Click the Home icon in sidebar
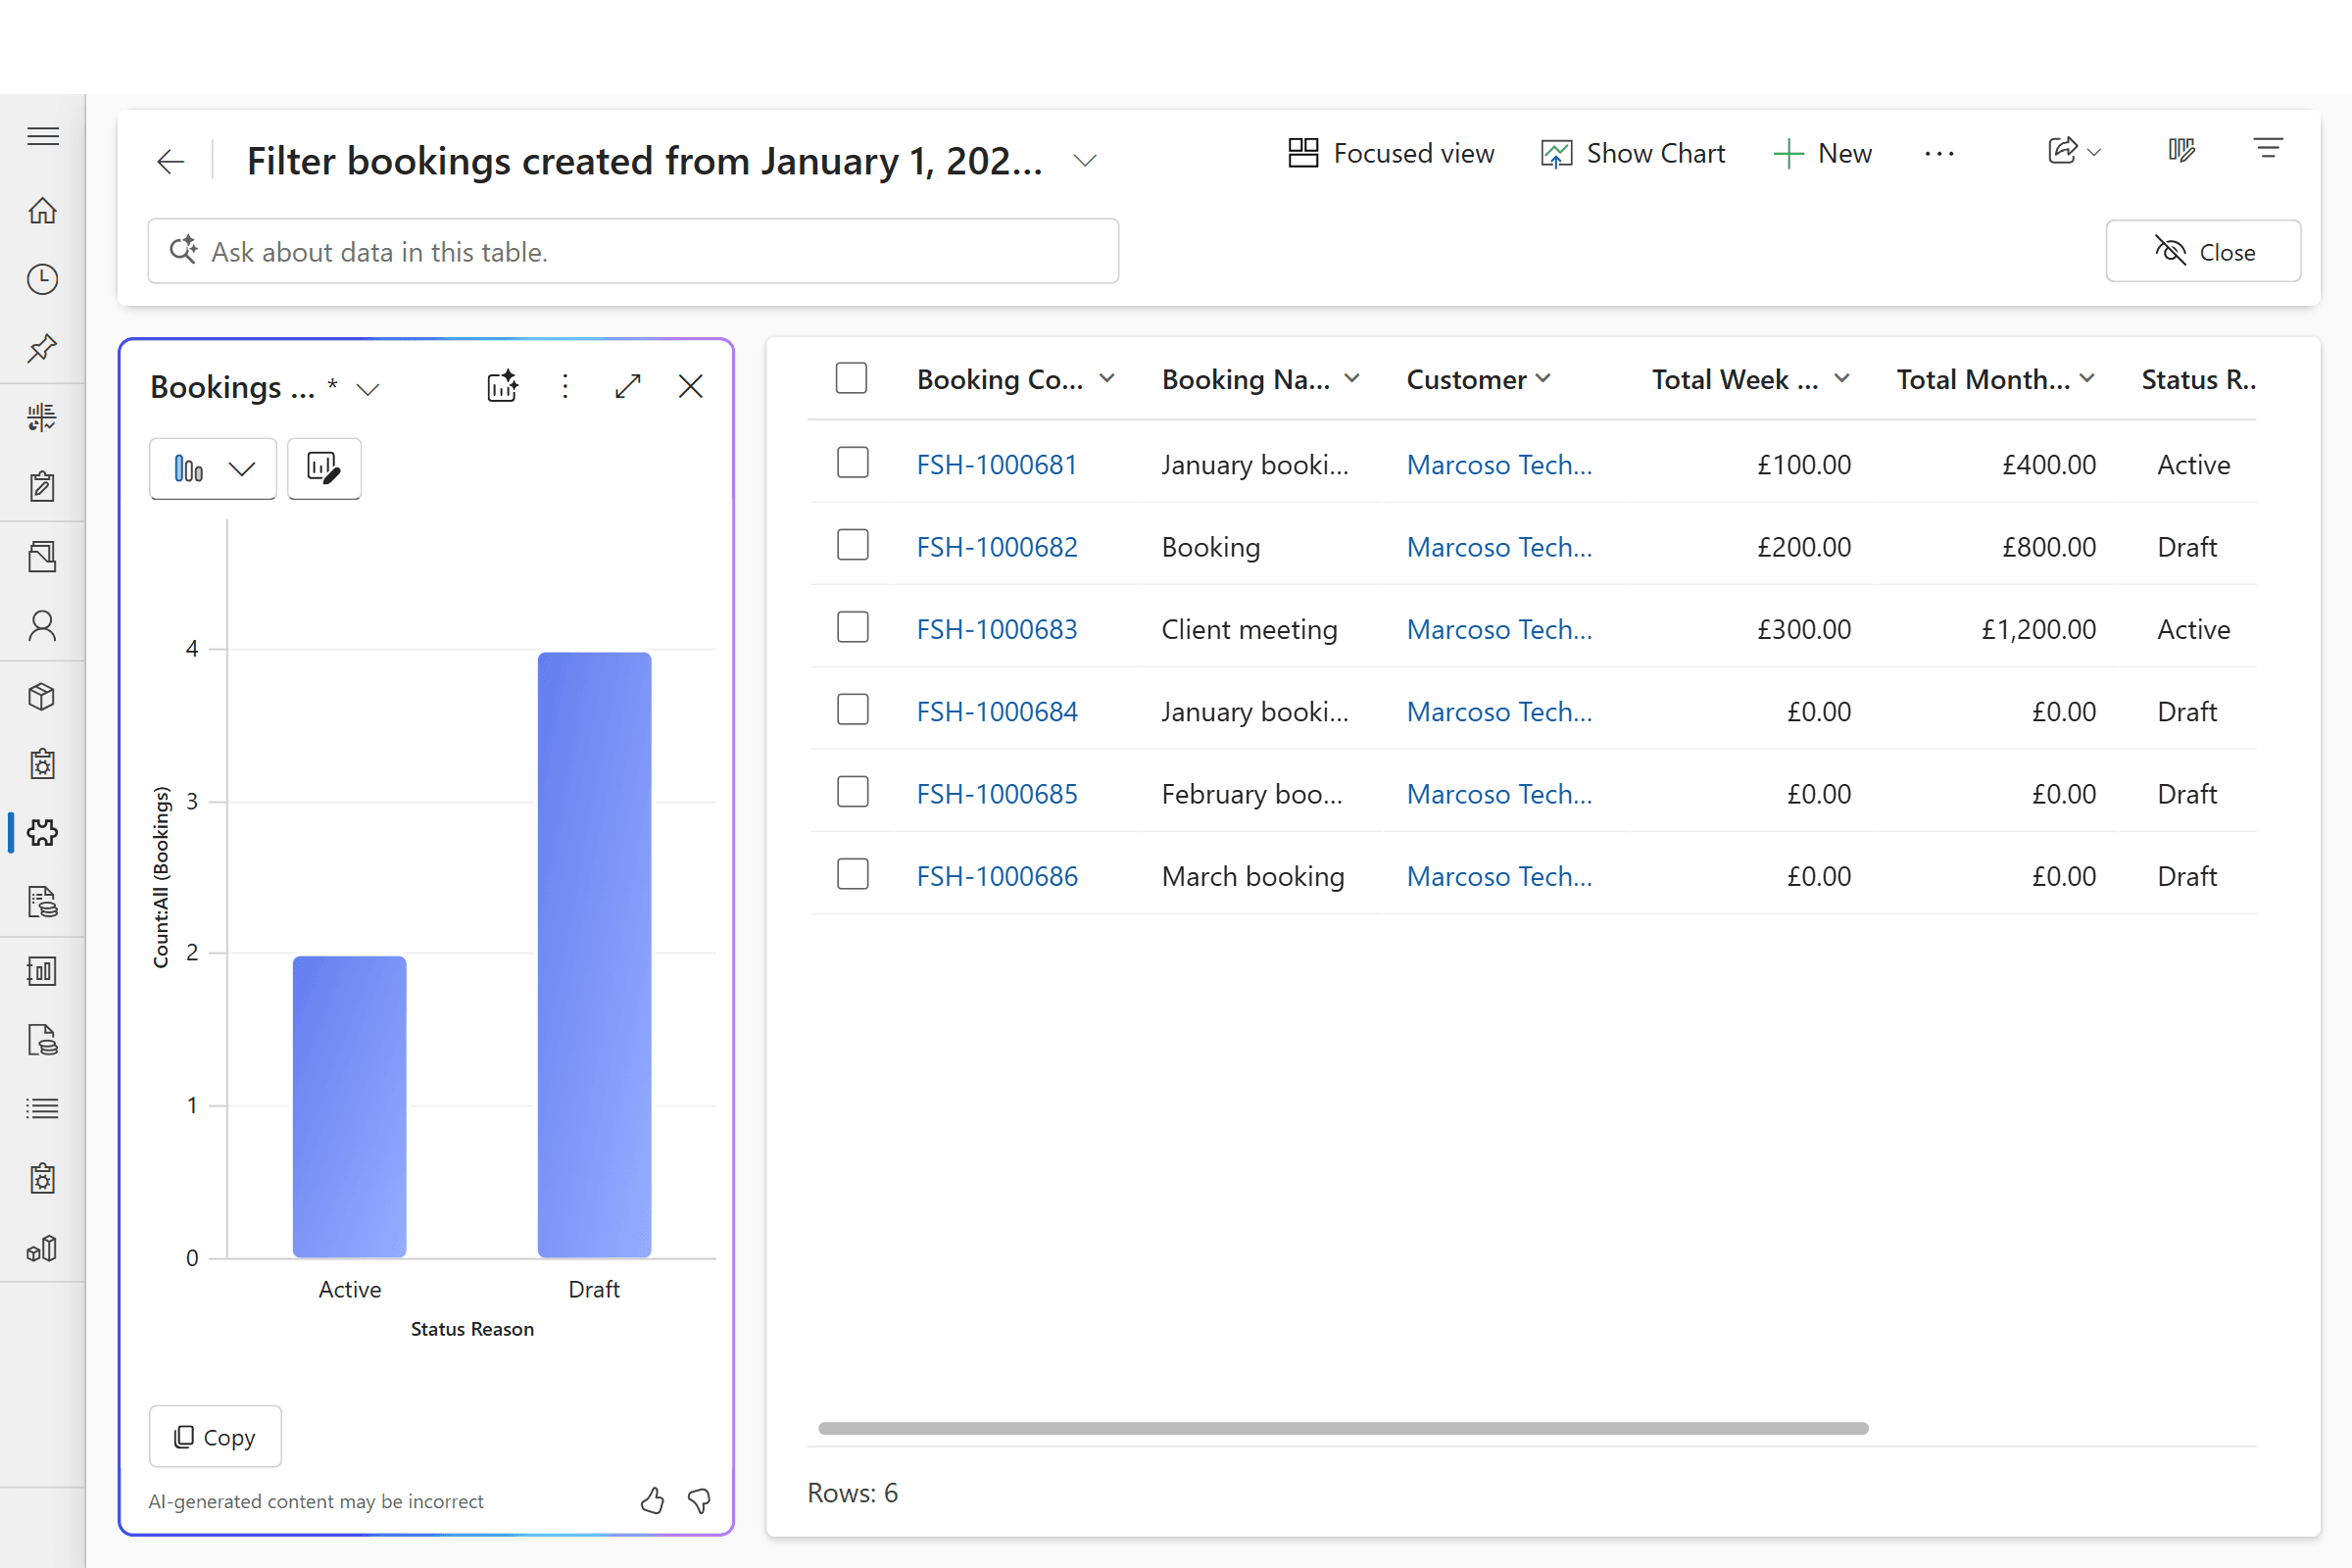2352x1568 pixels. pyautogui.click(x=42, y=211)
